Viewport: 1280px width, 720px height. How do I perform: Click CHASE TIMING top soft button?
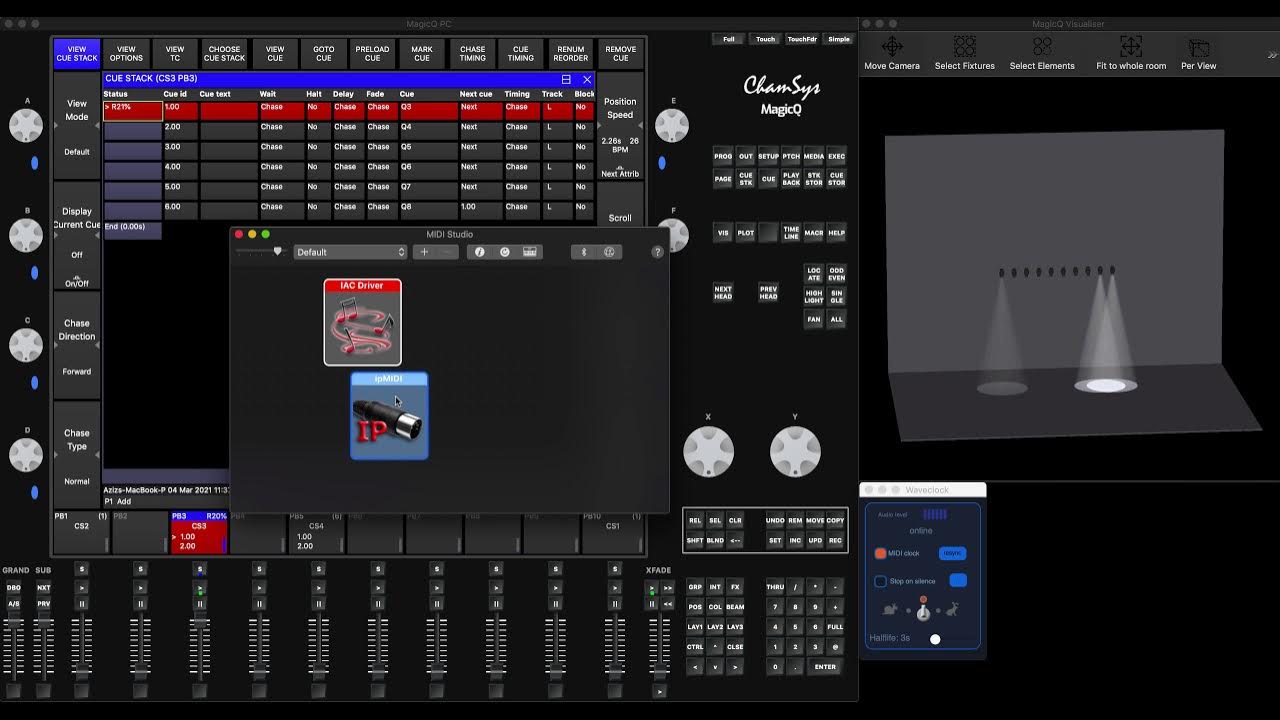(472, 53)
